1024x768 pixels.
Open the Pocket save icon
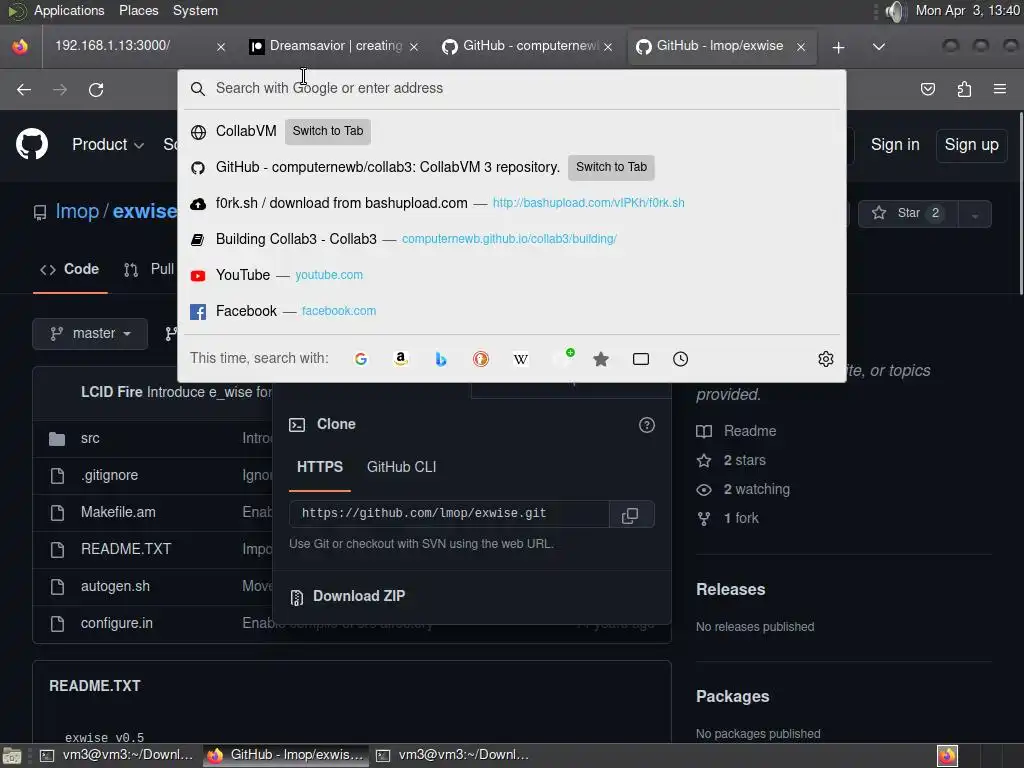927,89
